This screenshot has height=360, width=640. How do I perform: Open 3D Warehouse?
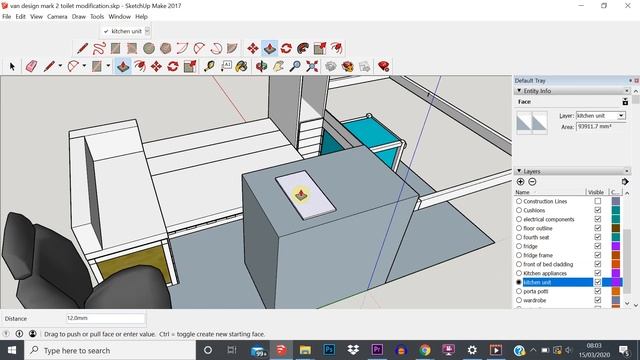[331, 66]
